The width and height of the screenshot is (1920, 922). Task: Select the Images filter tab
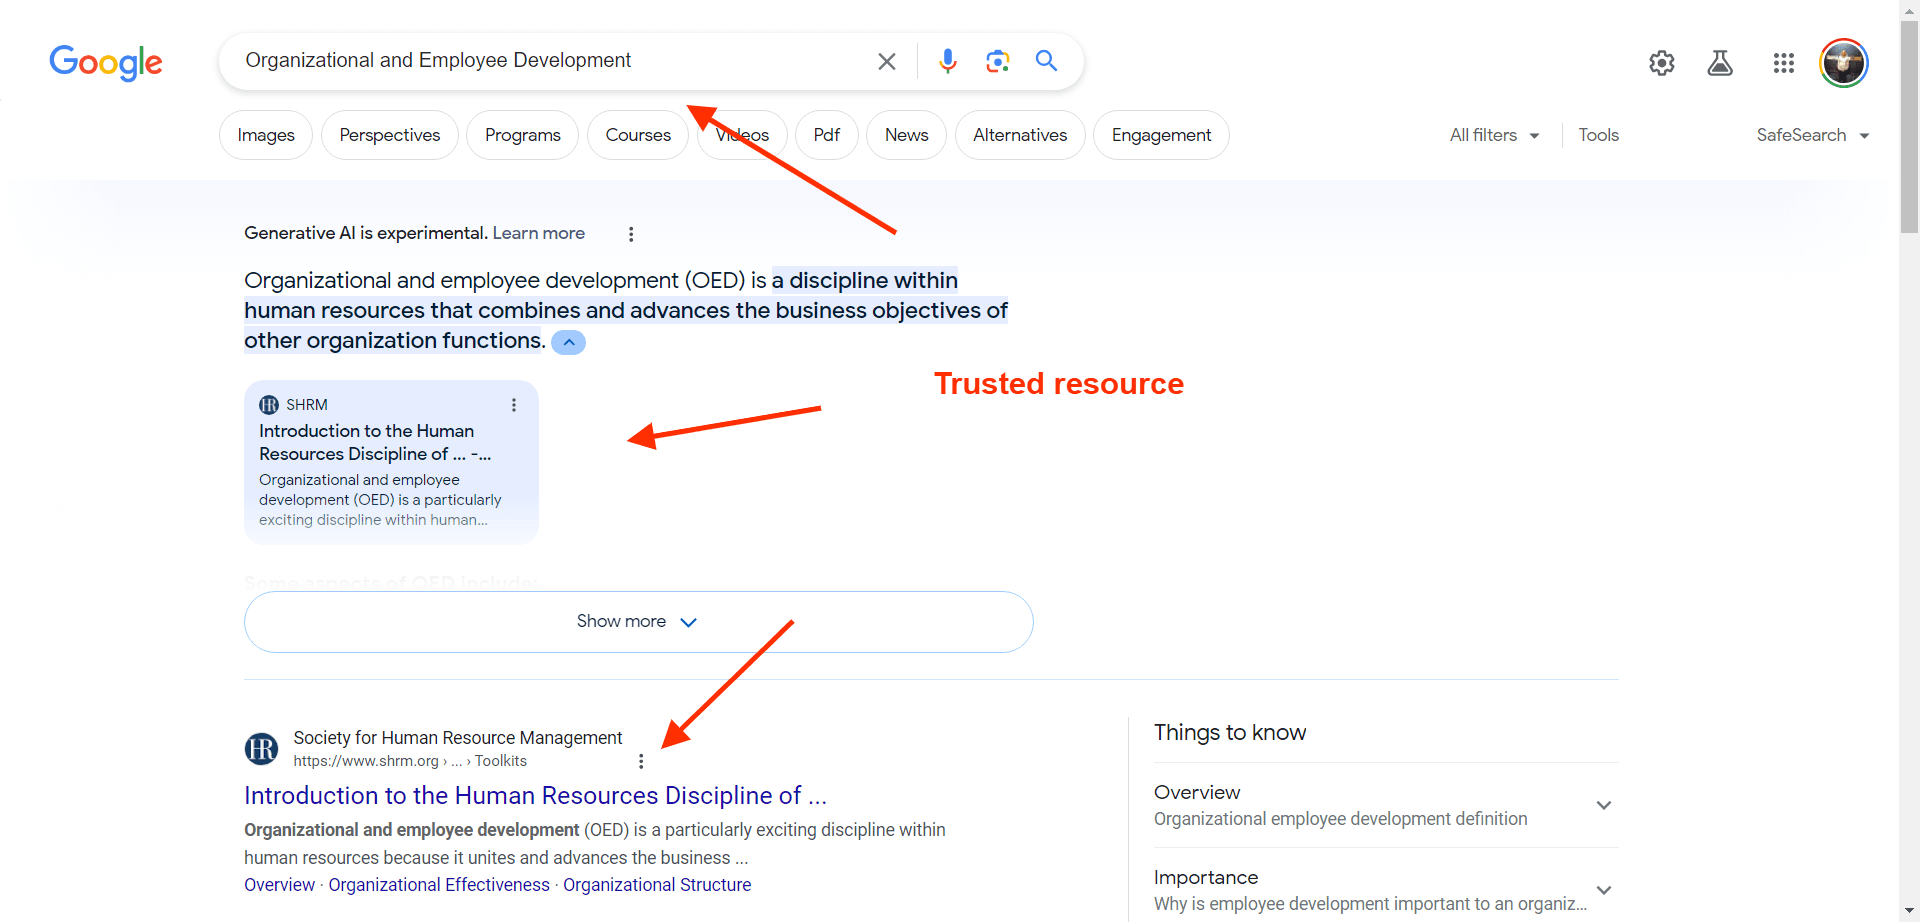(x=266, y=135)
